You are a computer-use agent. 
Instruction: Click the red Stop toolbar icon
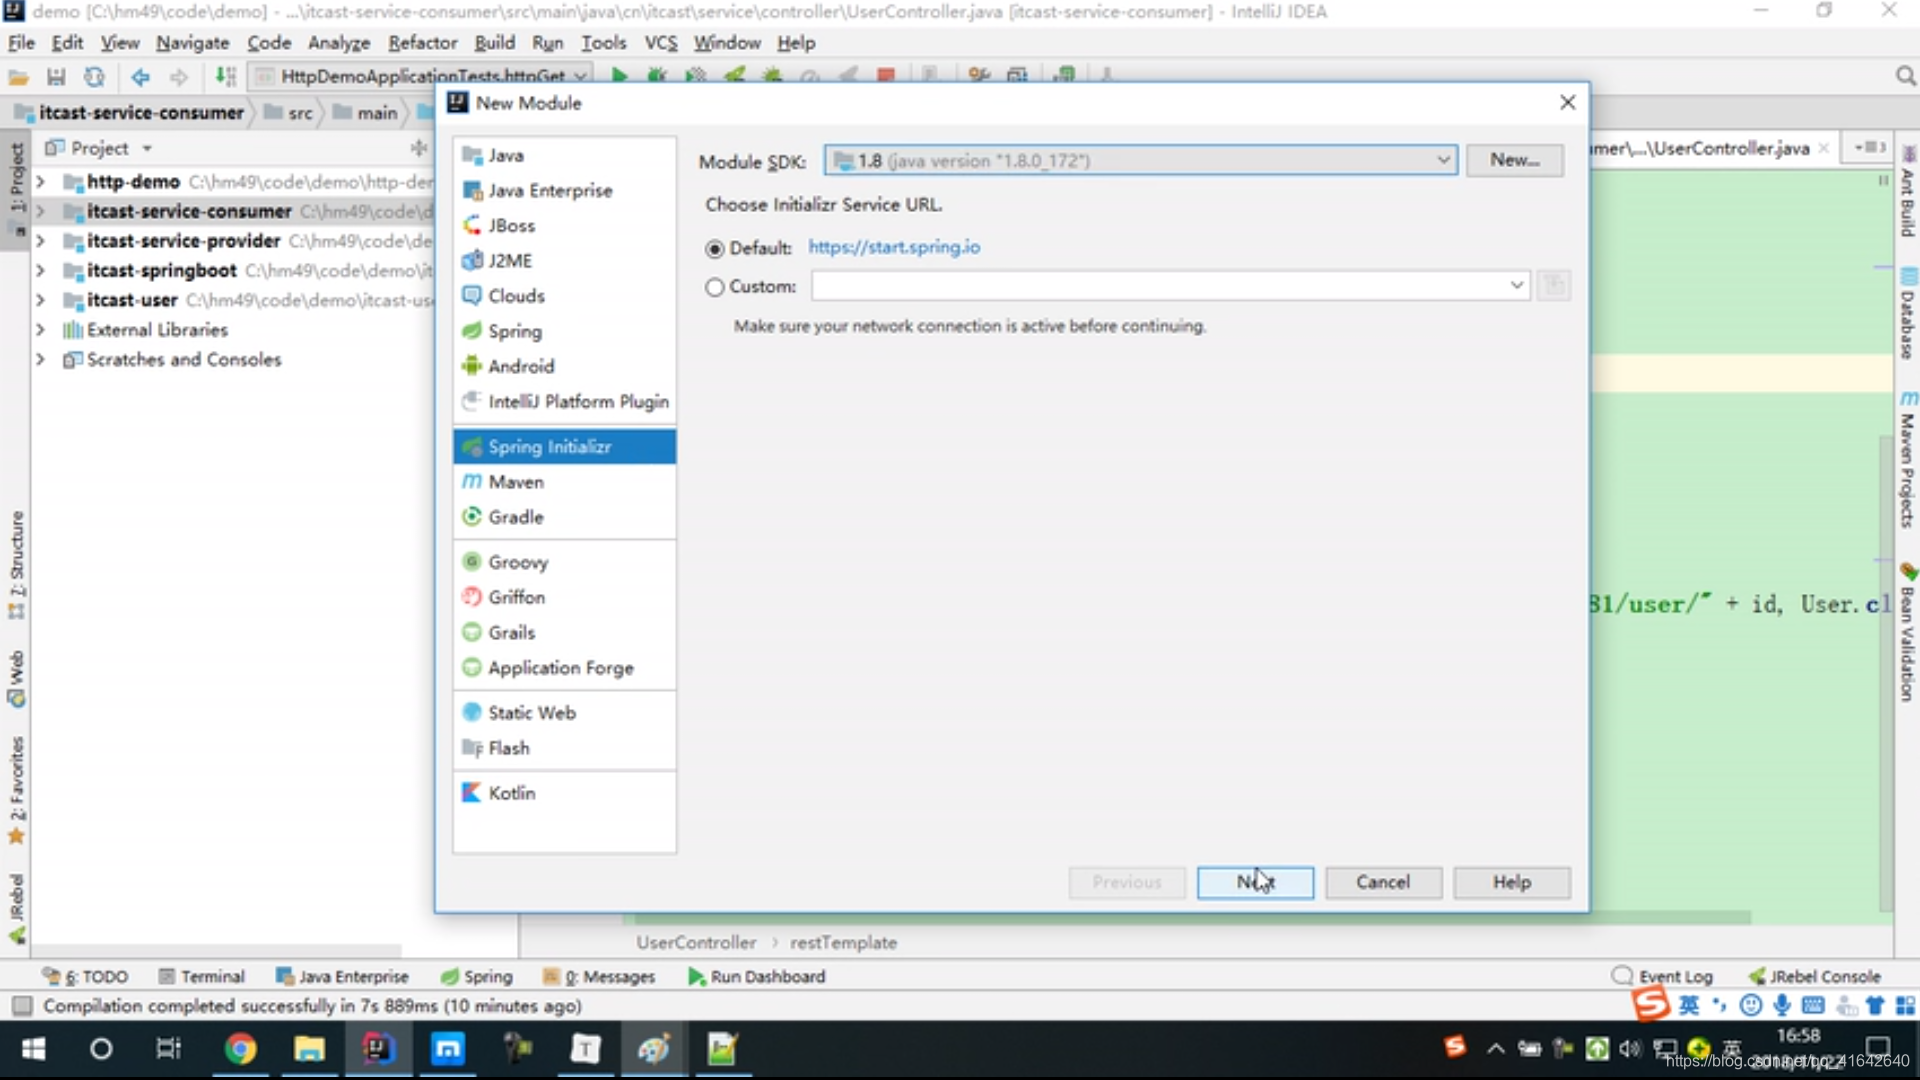pos(885,75)
